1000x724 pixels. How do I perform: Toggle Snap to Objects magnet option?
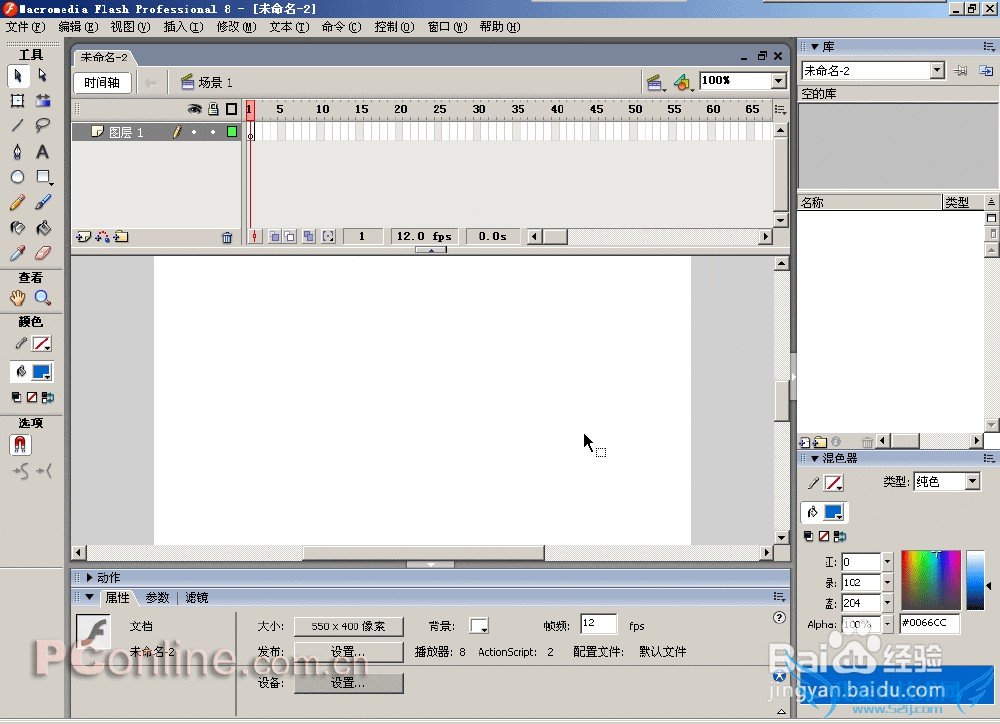coord(20,445)
